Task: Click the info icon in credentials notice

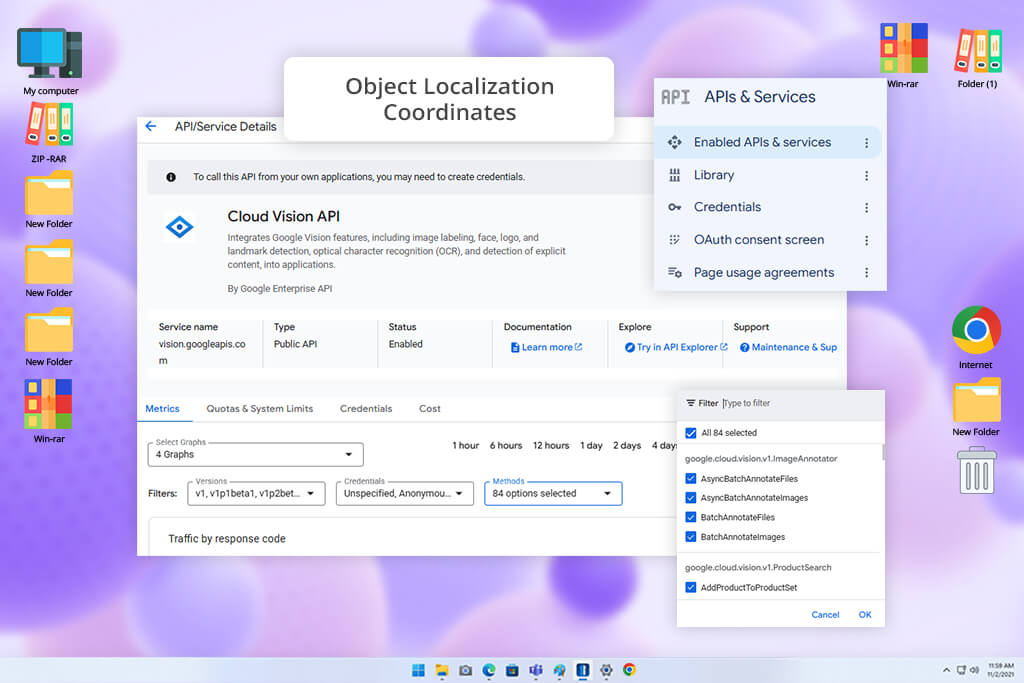Action: (x=171, y=177)
